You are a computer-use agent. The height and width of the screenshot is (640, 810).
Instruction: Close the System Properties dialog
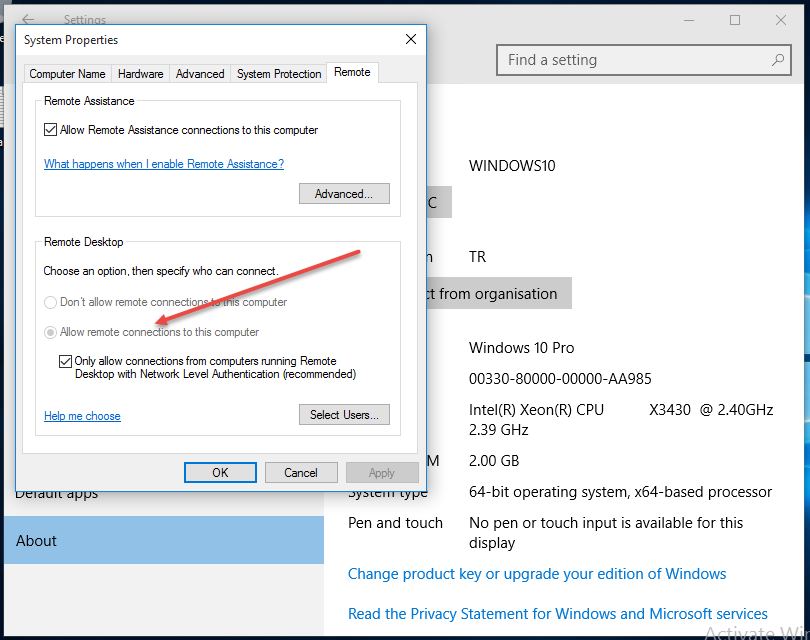point(410,40)
